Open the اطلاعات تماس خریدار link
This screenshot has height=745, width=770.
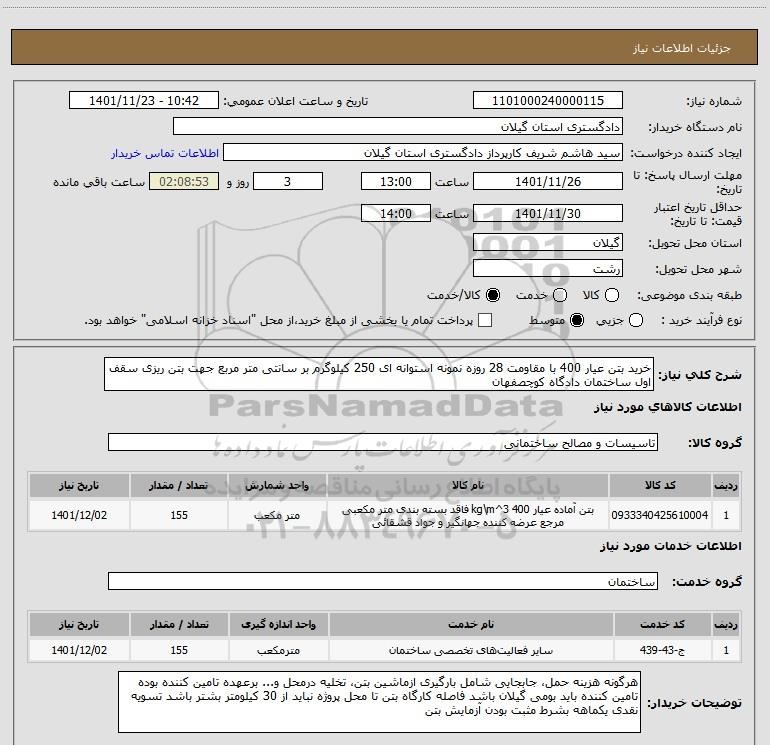[x=165, y=153]
